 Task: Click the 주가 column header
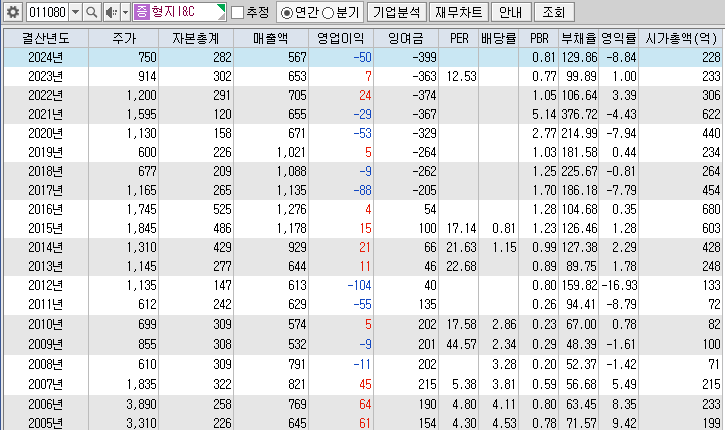coord(123,38)
